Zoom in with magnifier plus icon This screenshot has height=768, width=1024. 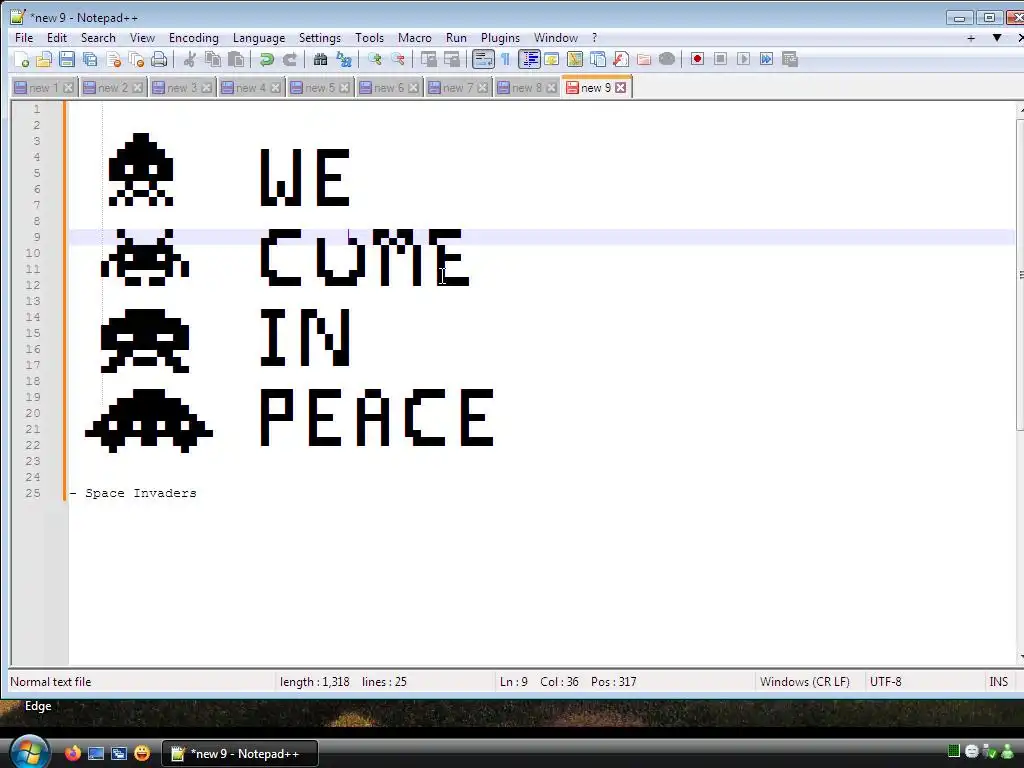(374, 59)
